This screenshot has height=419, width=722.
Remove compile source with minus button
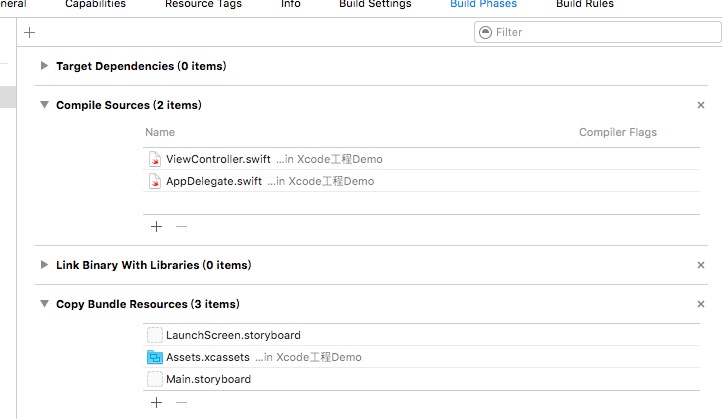click(181, 226)
